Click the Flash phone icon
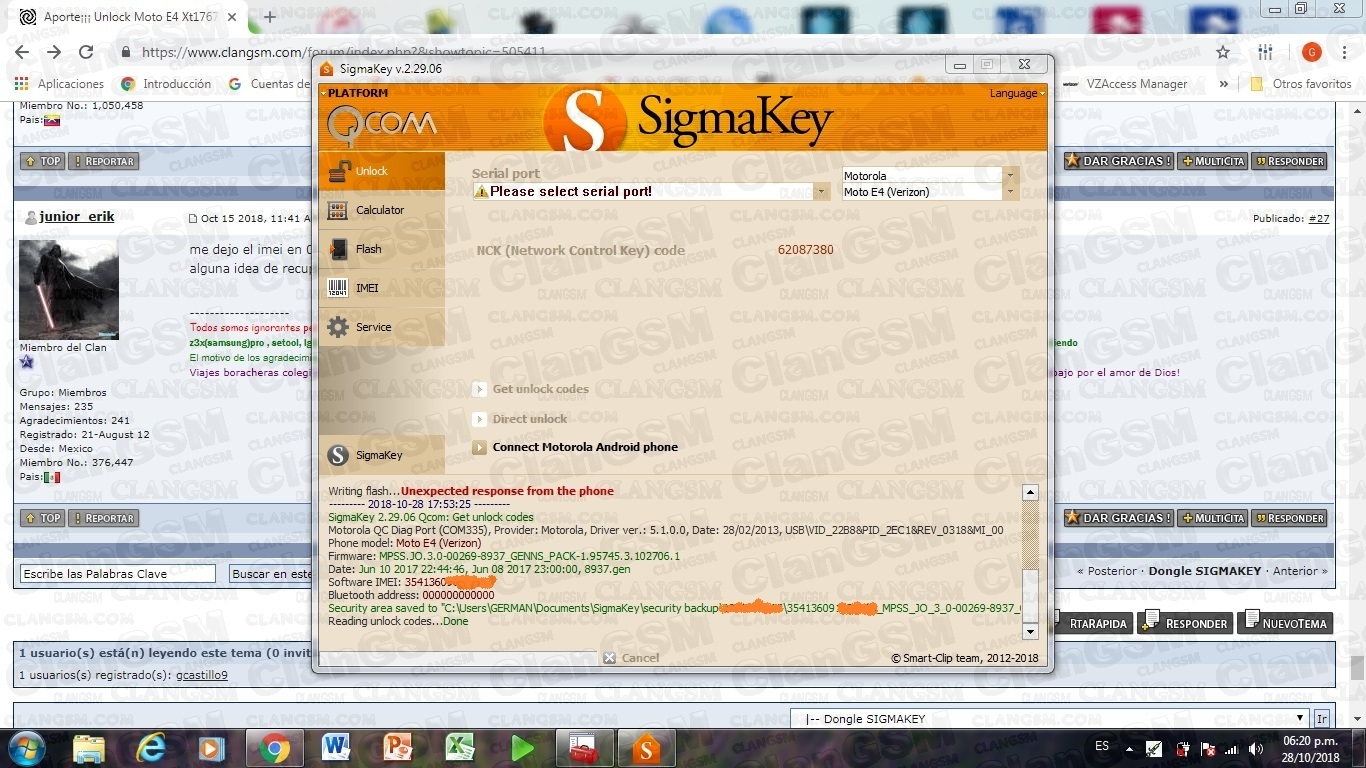 click(x=338, y=249)
